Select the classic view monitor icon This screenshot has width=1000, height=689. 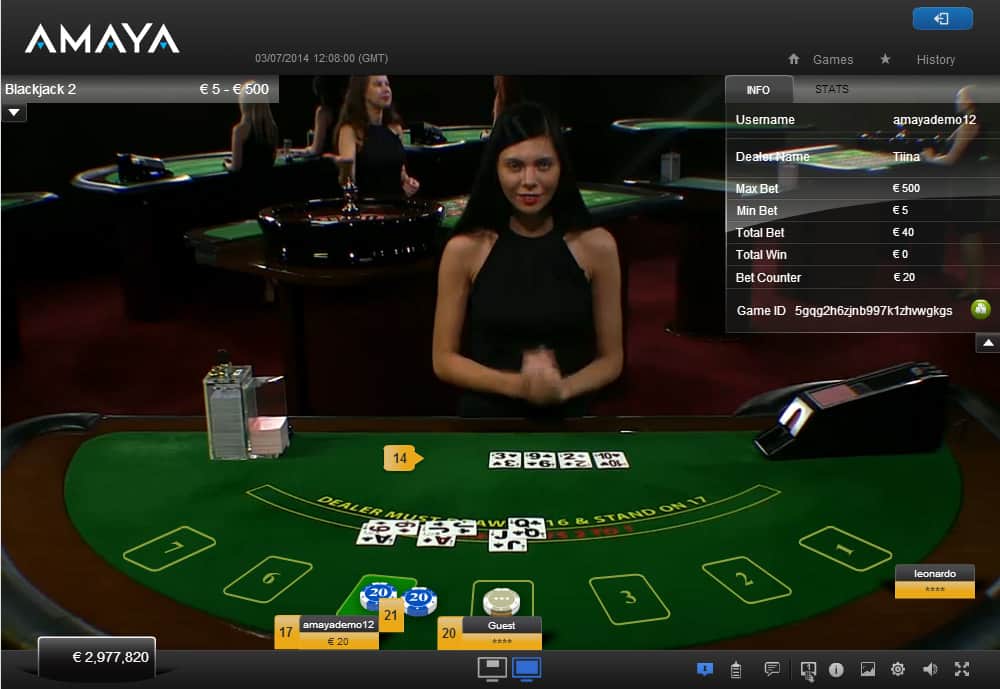(492, 669)
